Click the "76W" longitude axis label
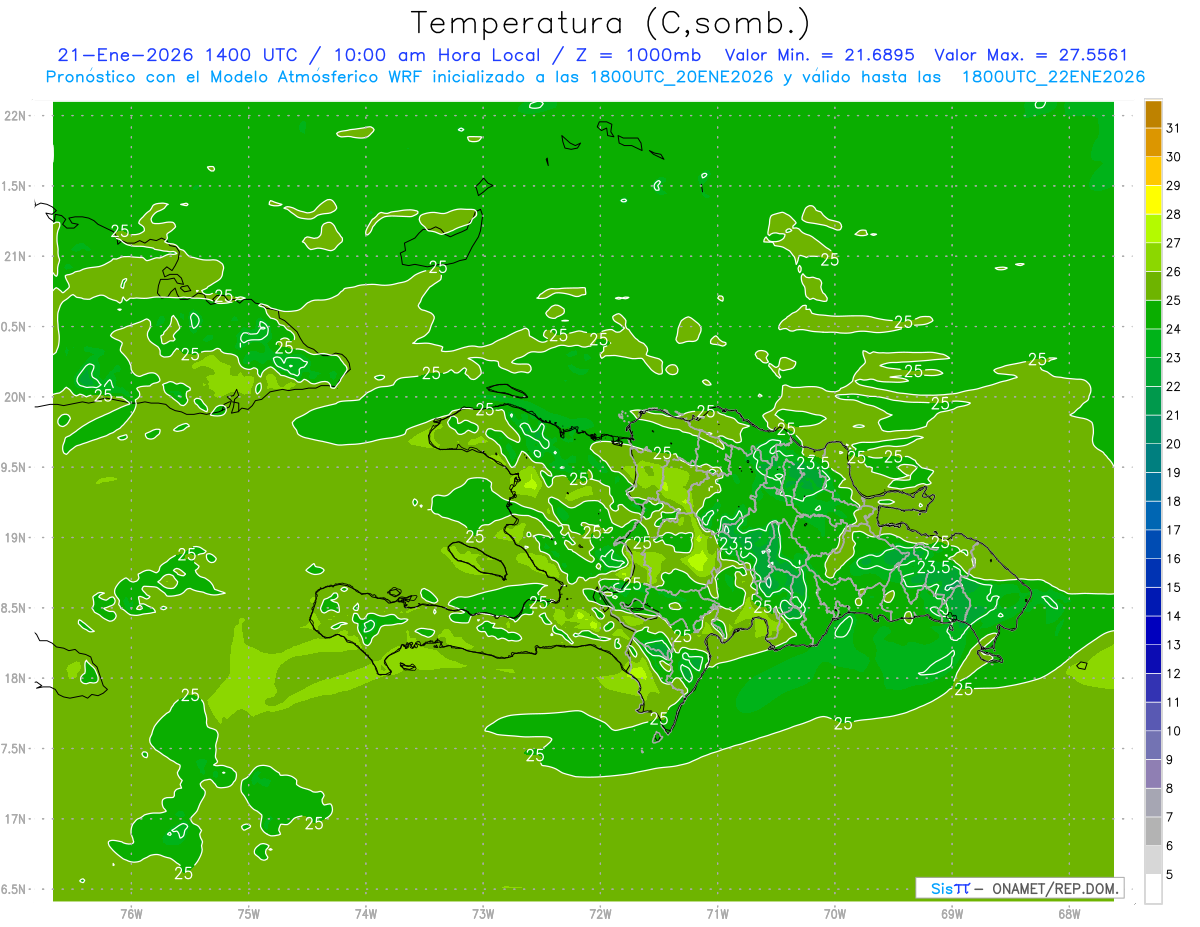Image resolution: width=1200 pixels, height=927 pixels. click(131, 913)
